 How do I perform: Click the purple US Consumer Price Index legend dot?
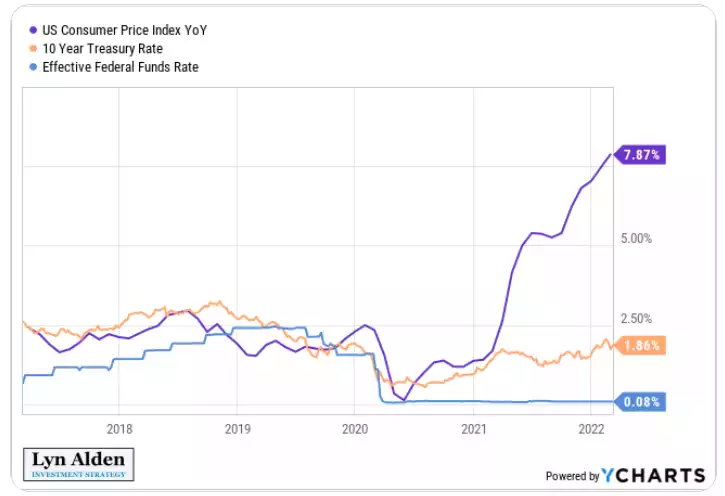pyautogui.click(x=33, y=29)
